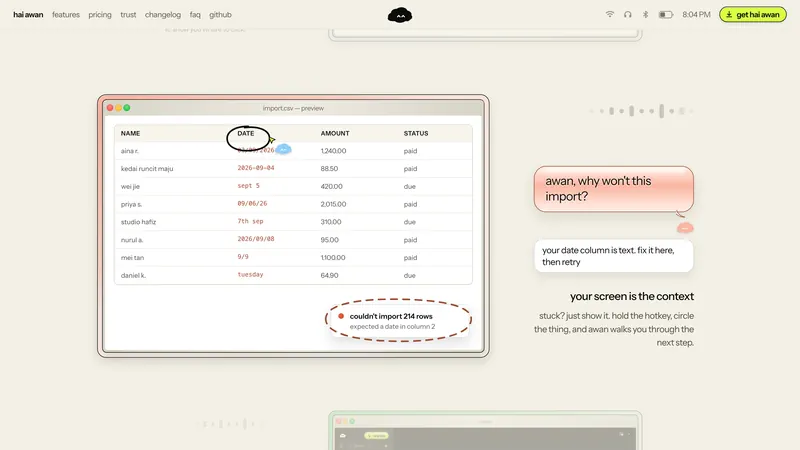Click the 'awan, why won't this import?' bubble

click(x=614, y=189)
